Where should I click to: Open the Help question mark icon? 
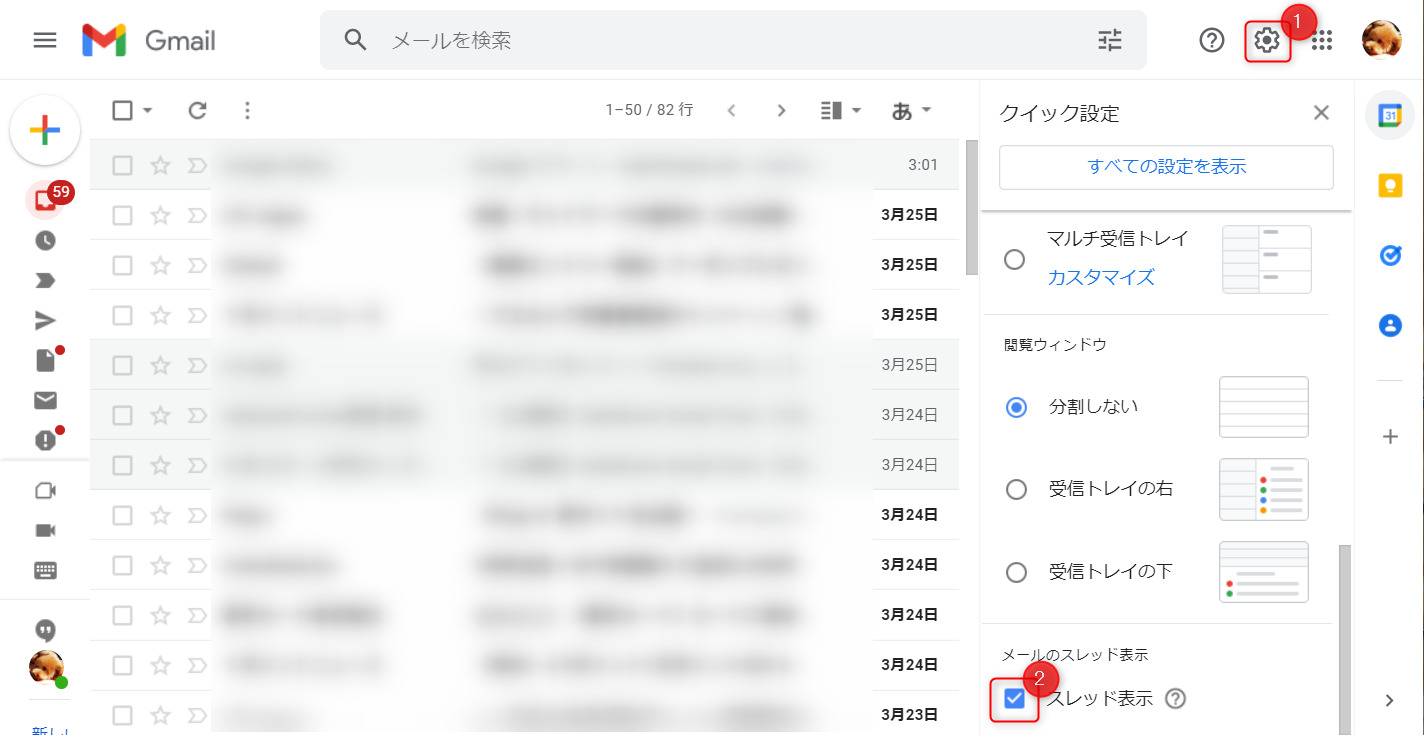click(1212, 40)
